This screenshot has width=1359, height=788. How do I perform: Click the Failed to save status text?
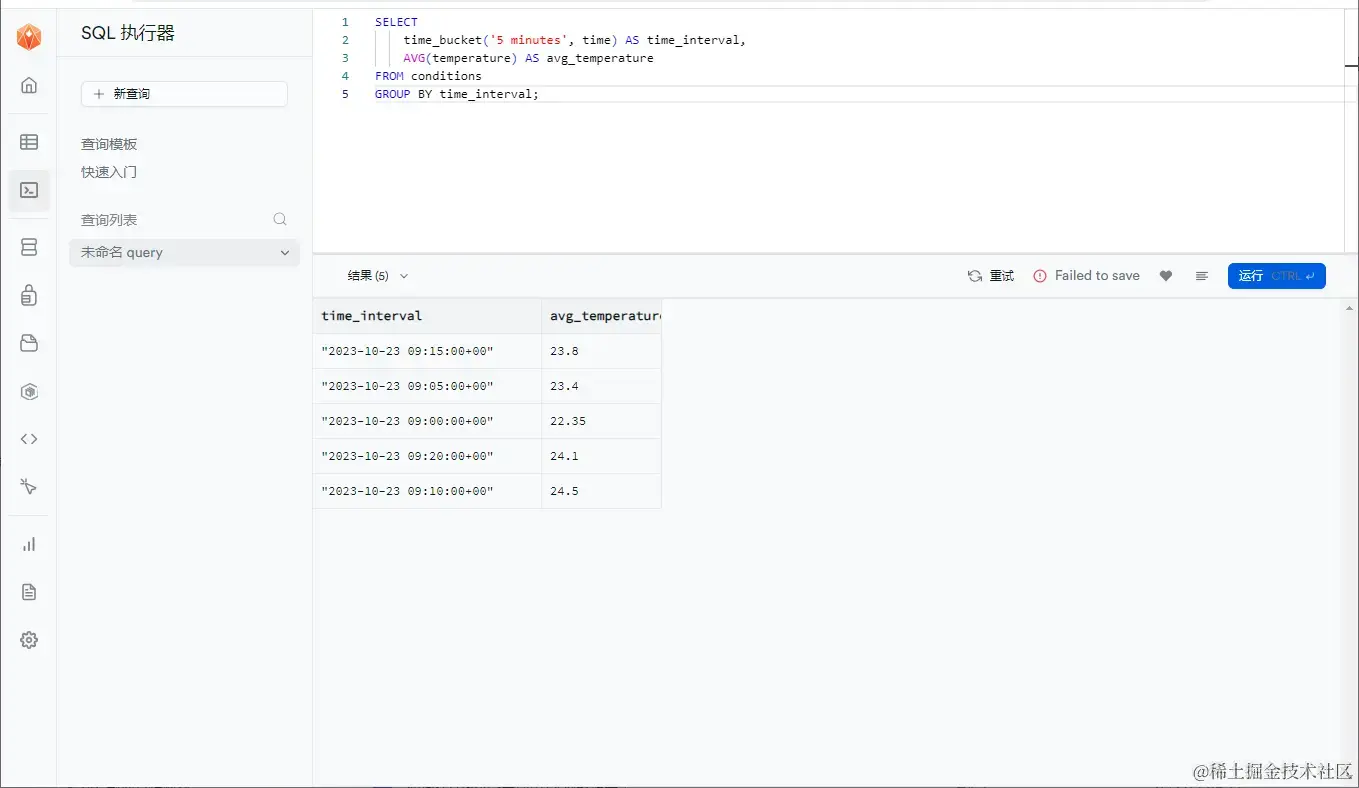[x=1097, y=276]
